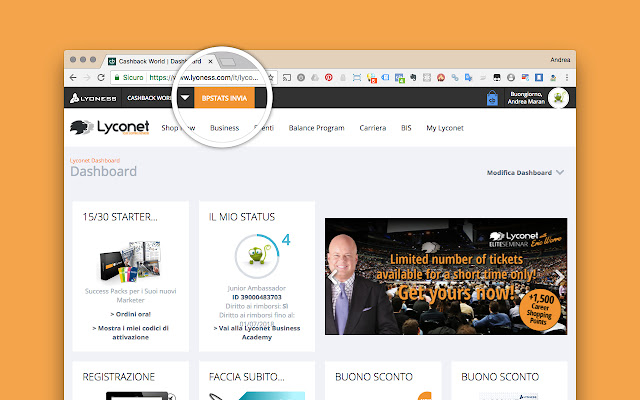The image size is (640, 400).
Task: Open the My Lyconet menu
Action: [445, 128]
